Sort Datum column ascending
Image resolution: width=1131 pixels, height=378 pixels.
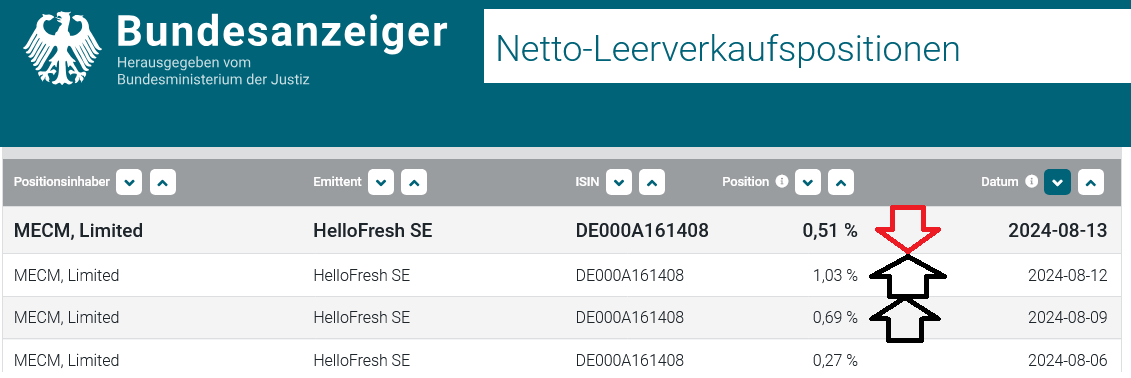coord(1091,183)
